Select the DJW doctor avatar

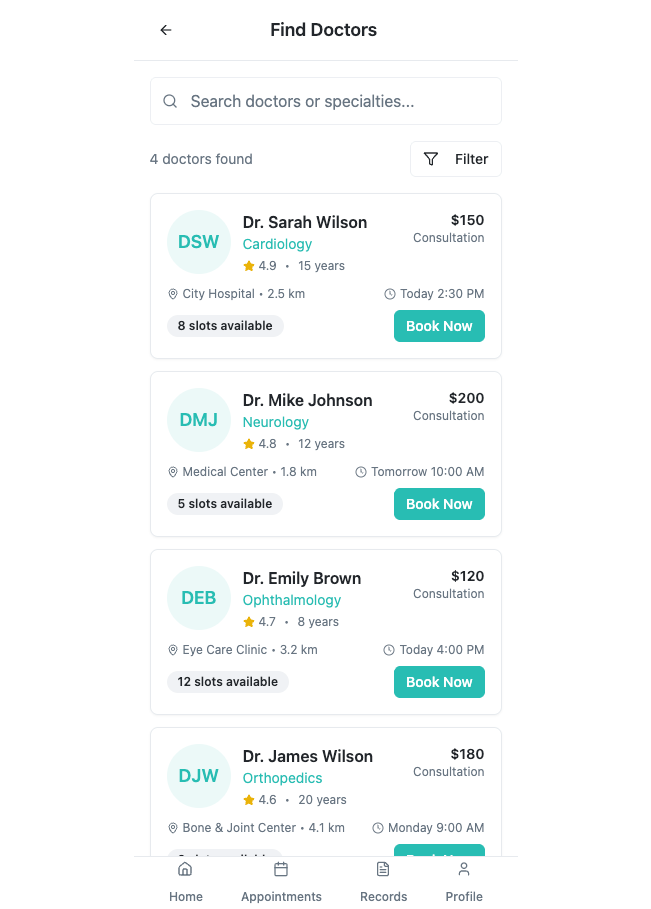(x=199, y=776)
